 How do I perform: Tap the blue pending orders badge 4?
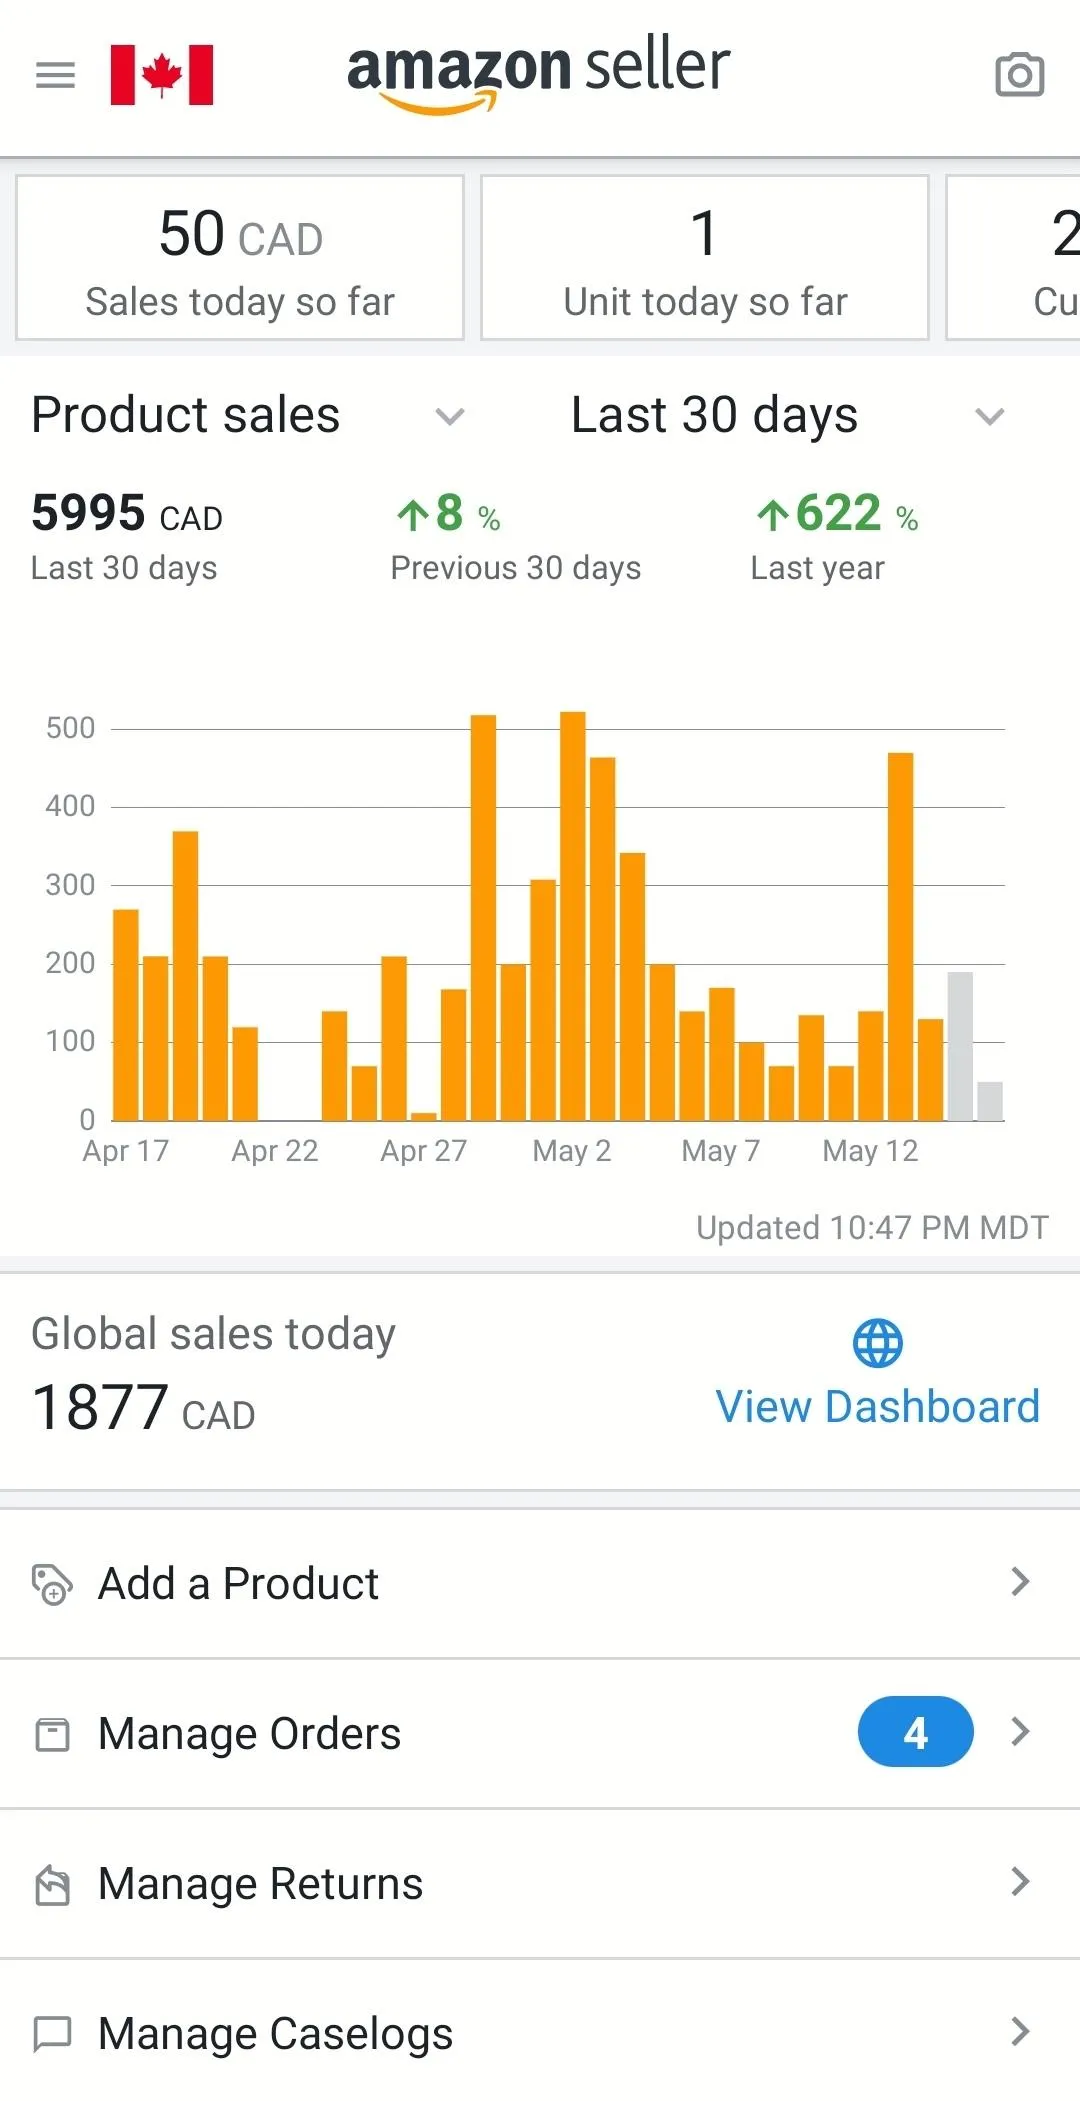[915, 1732]
